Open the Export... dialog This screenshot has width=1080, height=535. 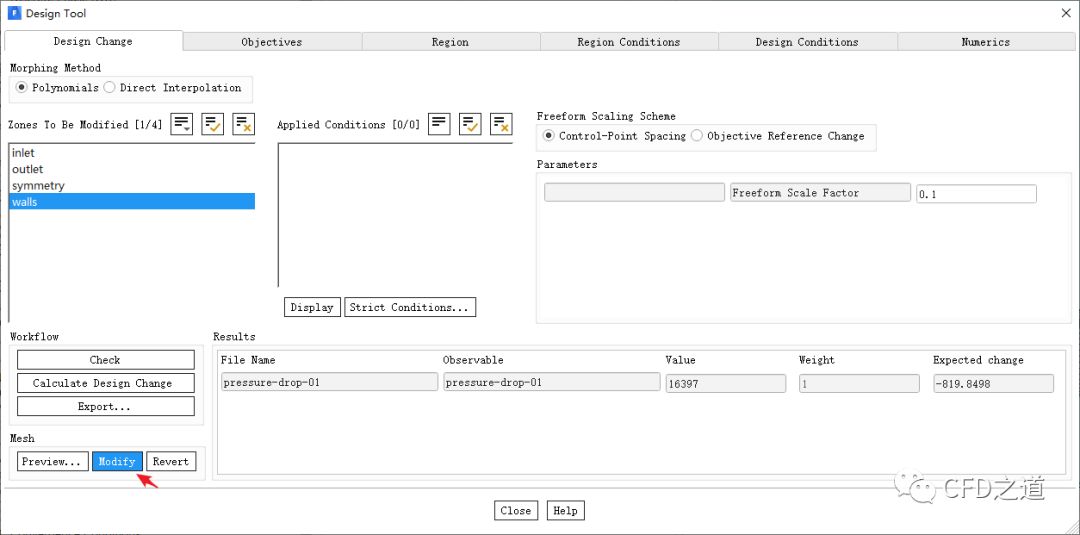[105, 407]
